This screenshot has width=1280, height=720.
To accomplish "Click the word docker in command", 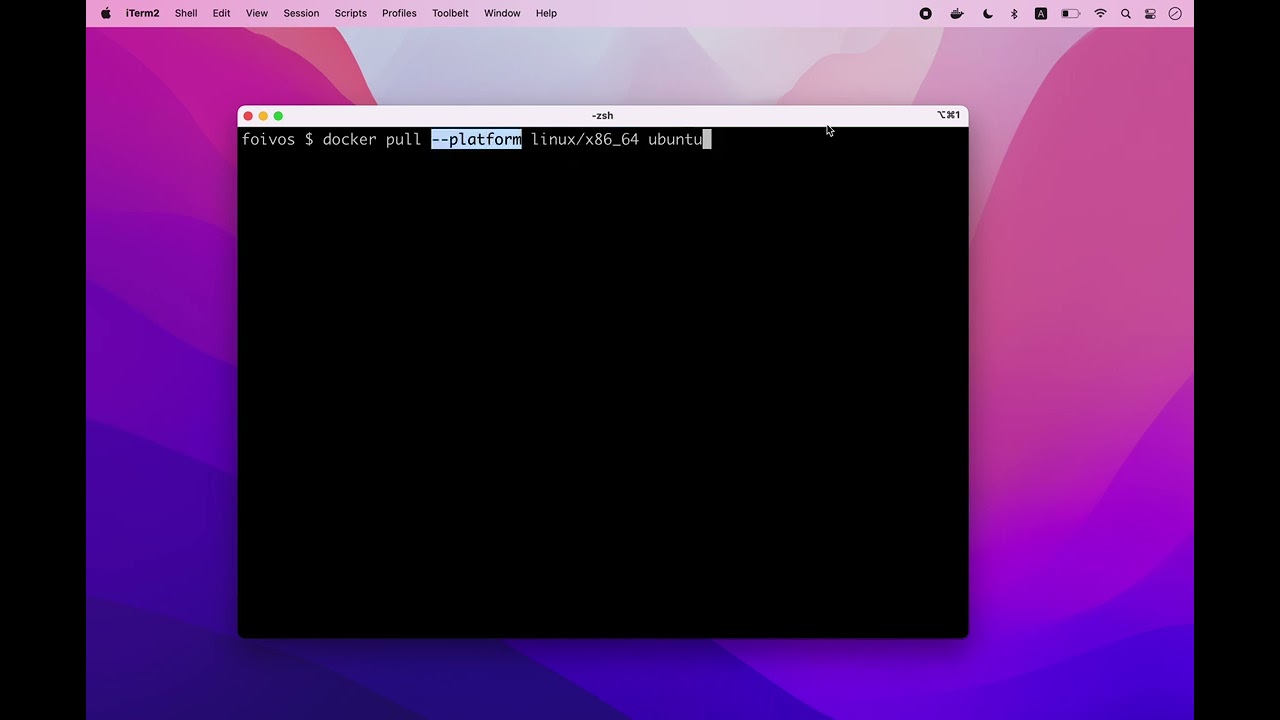I will pos(349,139).
